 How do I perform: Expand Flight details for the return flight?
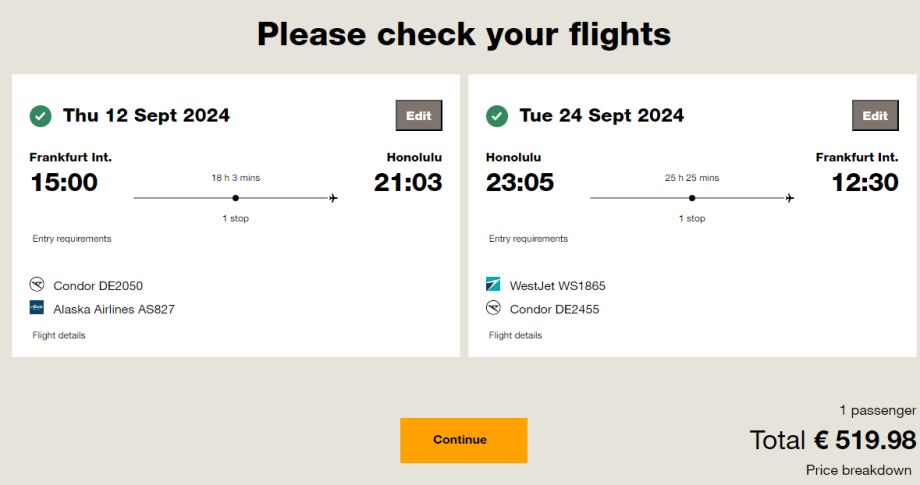click(x=515, y=335)
